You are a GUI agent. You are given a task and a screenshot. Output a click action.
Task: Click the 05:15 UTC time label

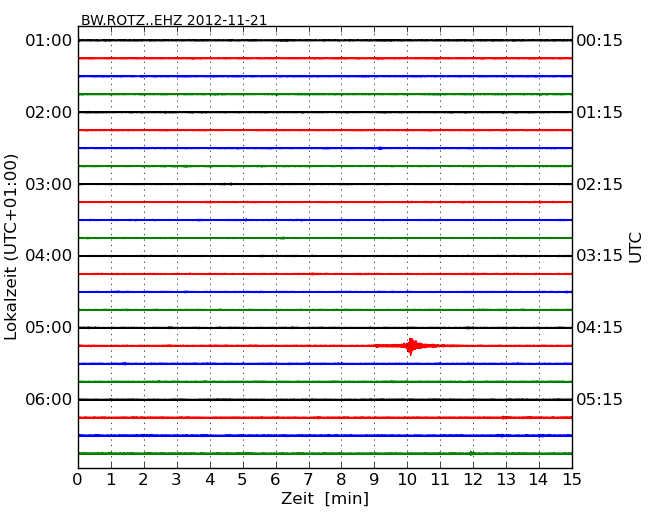click(599, 399)
